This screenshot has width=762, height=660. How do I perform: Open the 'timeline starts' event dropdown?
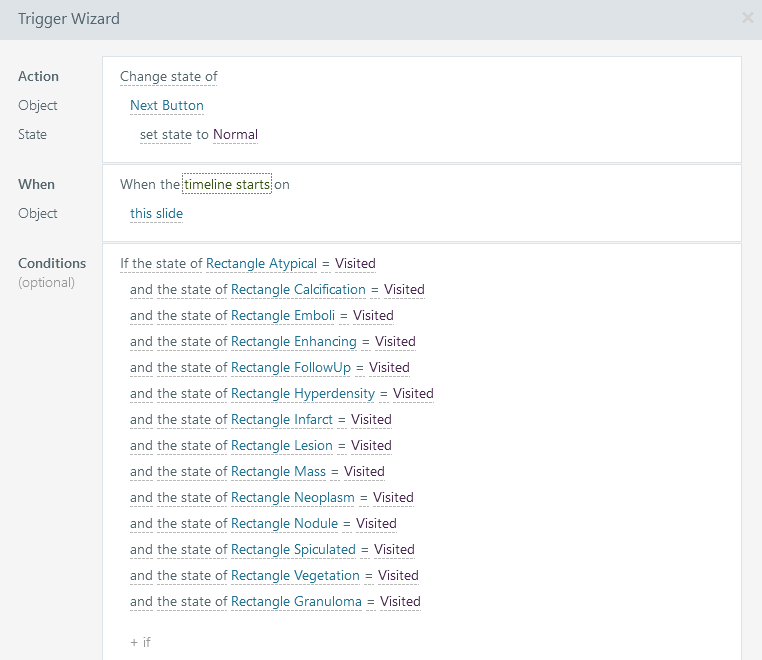(x=227, y=184)
